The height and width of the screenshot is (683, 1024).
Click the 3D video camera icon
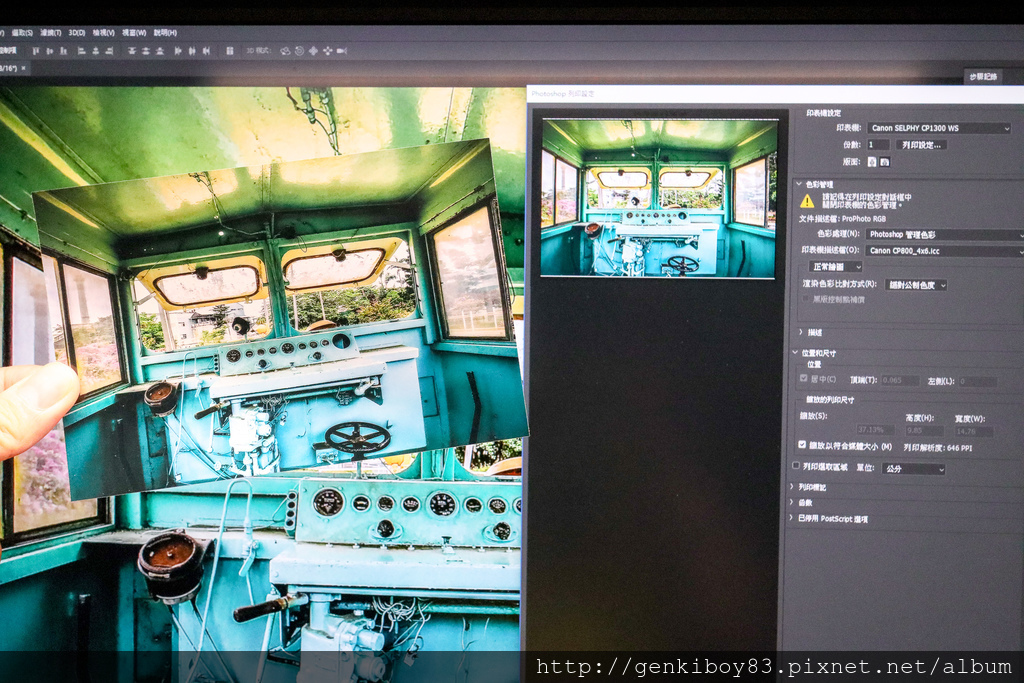(x=341, y=51)
